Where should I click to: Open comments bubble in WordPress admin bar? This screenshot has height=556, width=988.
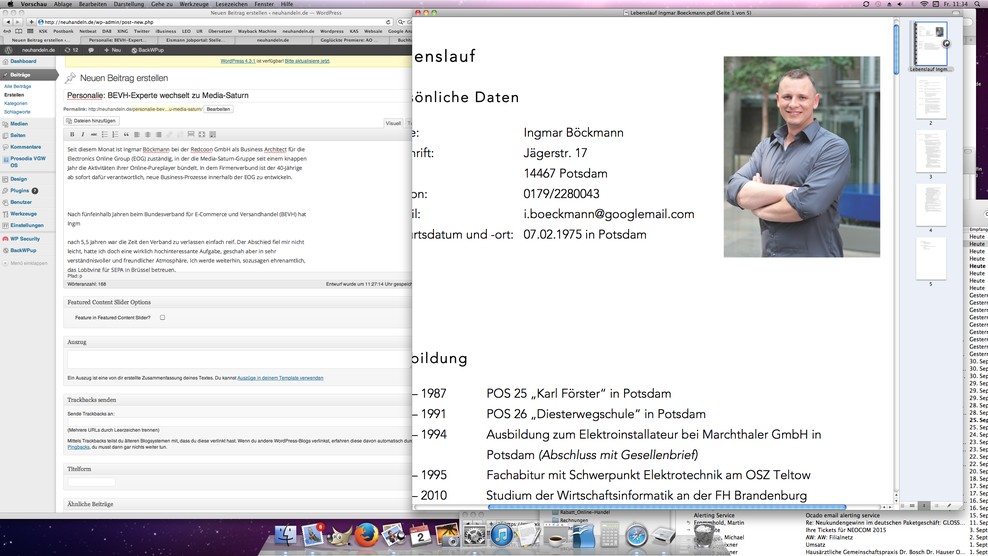click(x=91, y=50)
